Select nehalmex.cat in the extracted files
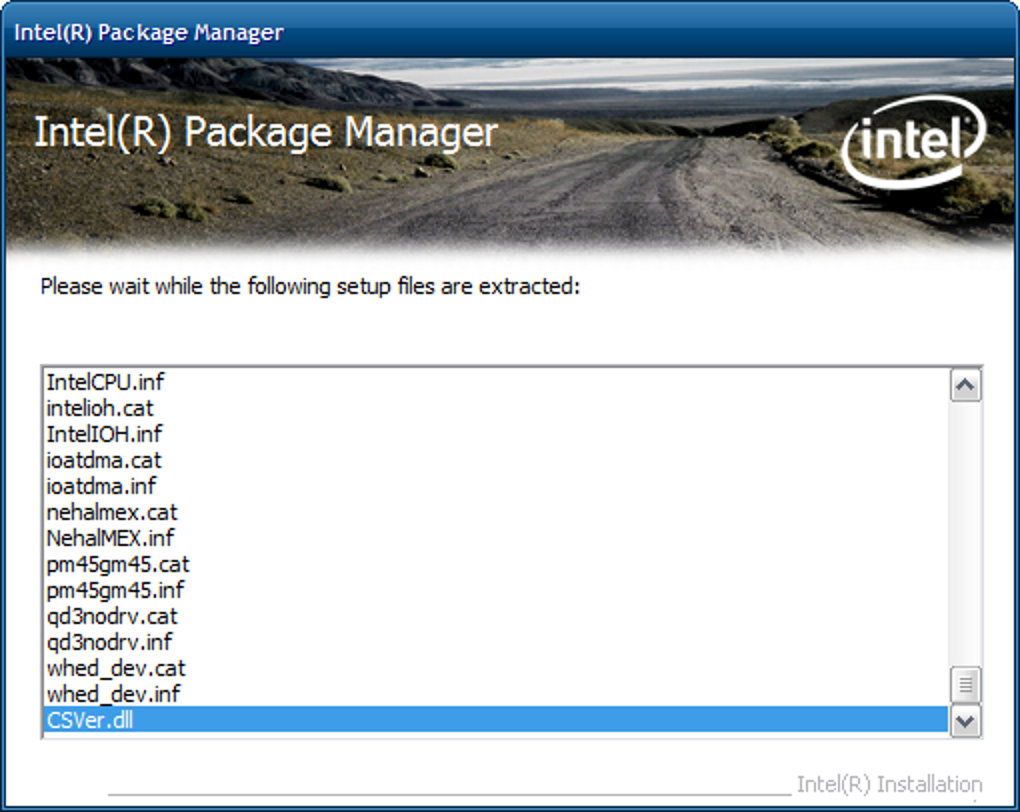 tap(111, 512)
